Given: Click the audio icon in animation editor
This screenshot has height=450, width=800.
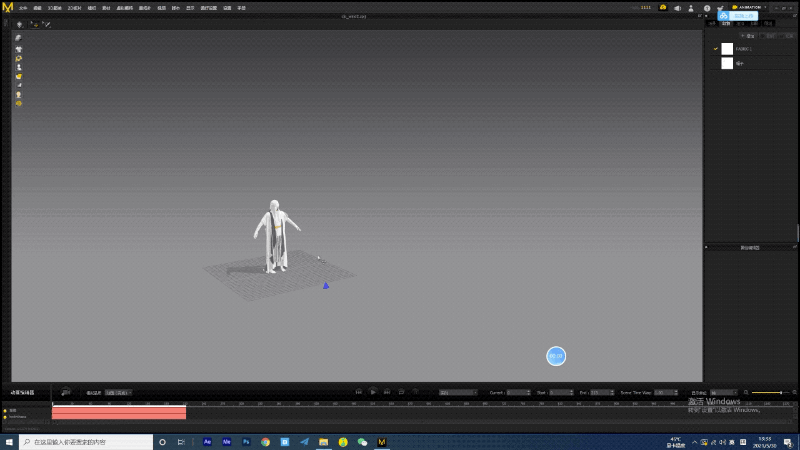Looking at the screenshot, I should [66, 392].
